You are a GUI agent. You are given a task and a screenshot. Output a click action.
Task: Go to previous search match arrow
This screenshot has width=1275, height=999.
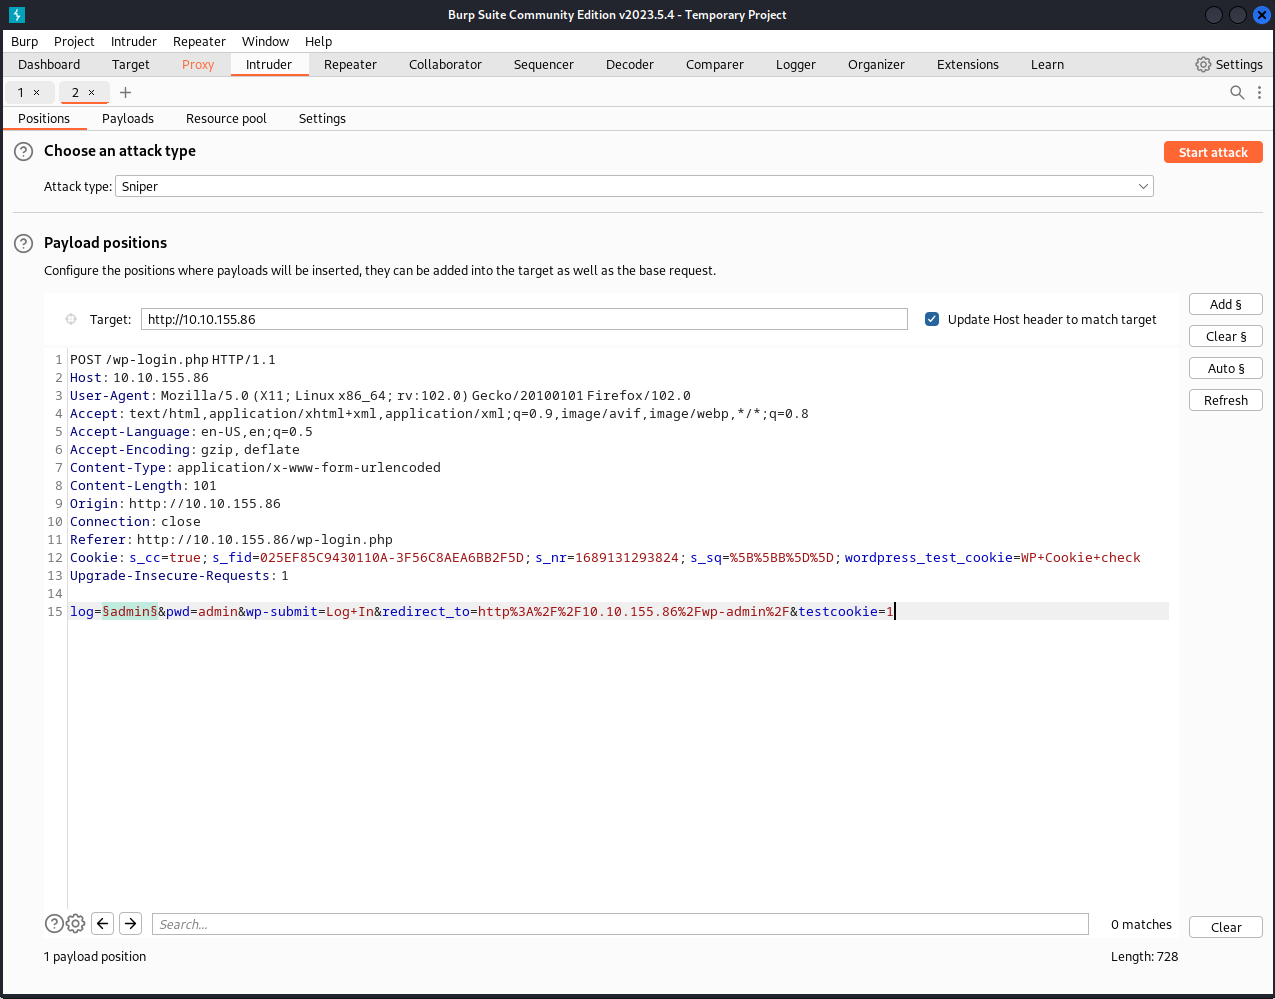pos(102,924)
